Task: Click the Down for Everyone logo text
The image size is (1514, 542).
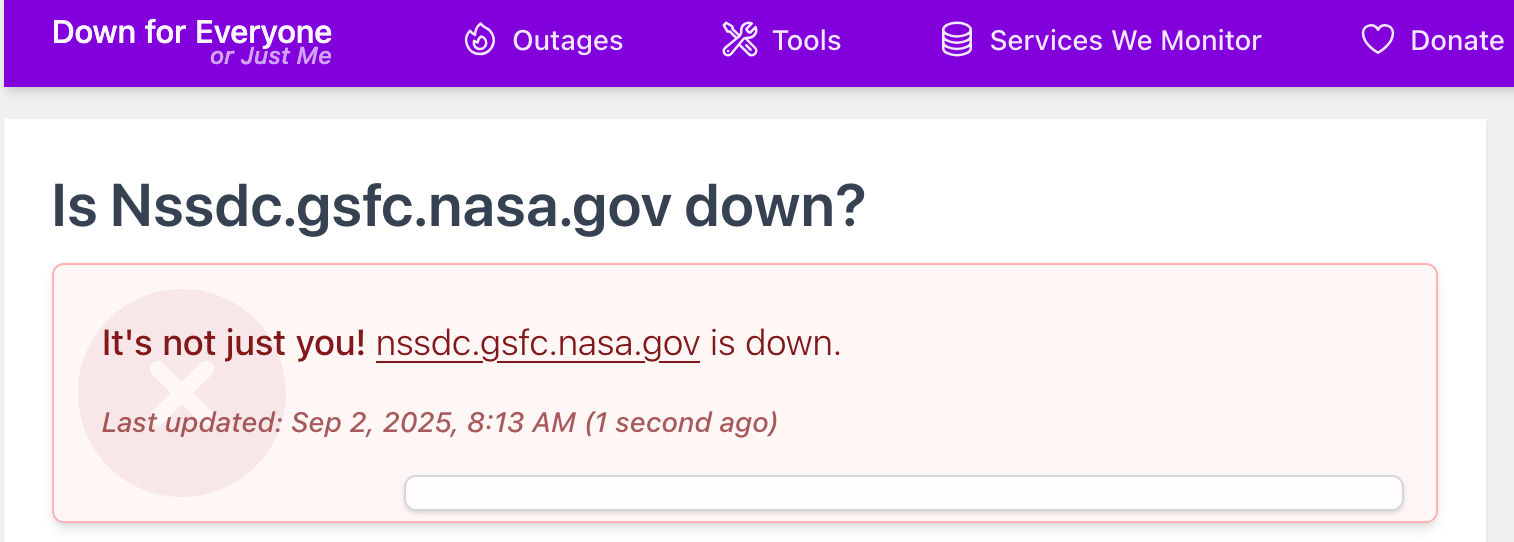Action: coord(191,31)
